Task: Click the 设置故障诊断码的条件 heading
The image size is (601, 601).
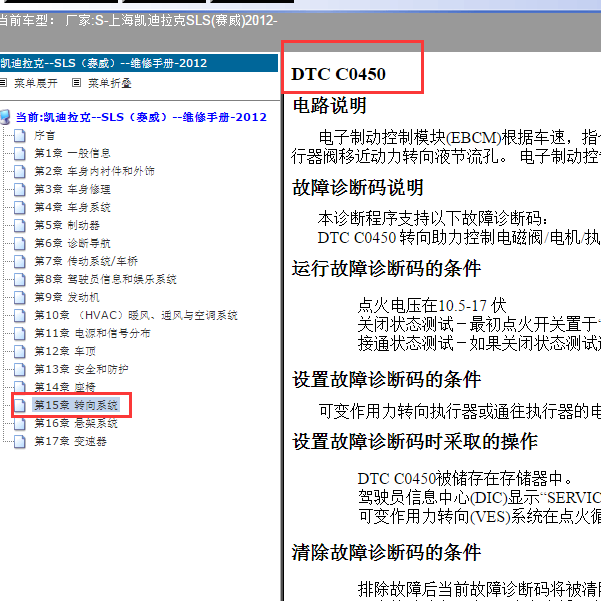Action: coord(386,379)
